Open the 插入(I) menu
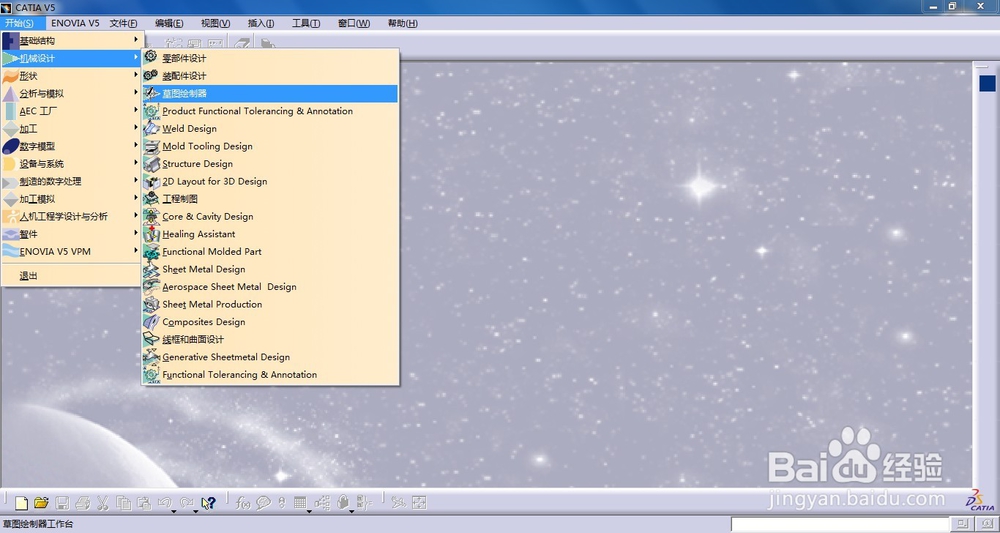 (x=261, y=23)
